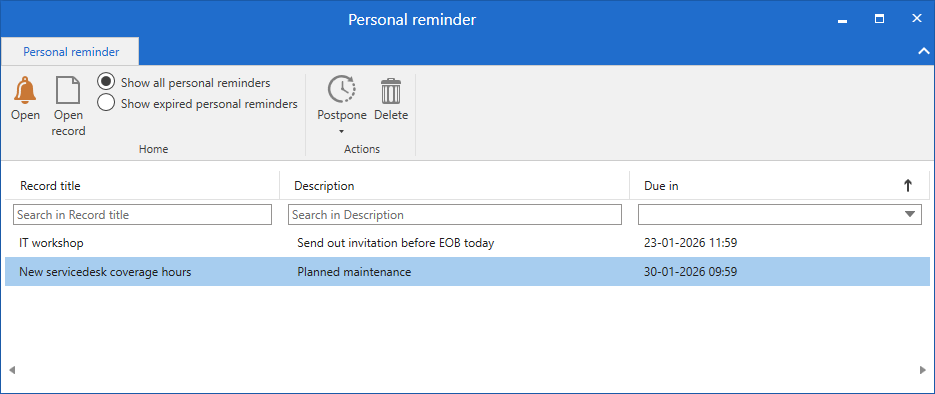Sort by Due in column header
The image size is (935, 394).
661,186
